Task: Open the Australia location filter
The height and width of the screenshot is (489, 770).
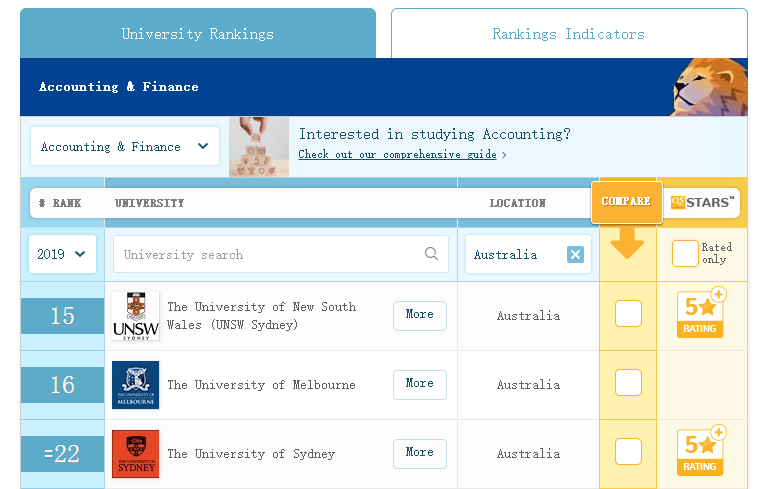Action: (528, 254)
